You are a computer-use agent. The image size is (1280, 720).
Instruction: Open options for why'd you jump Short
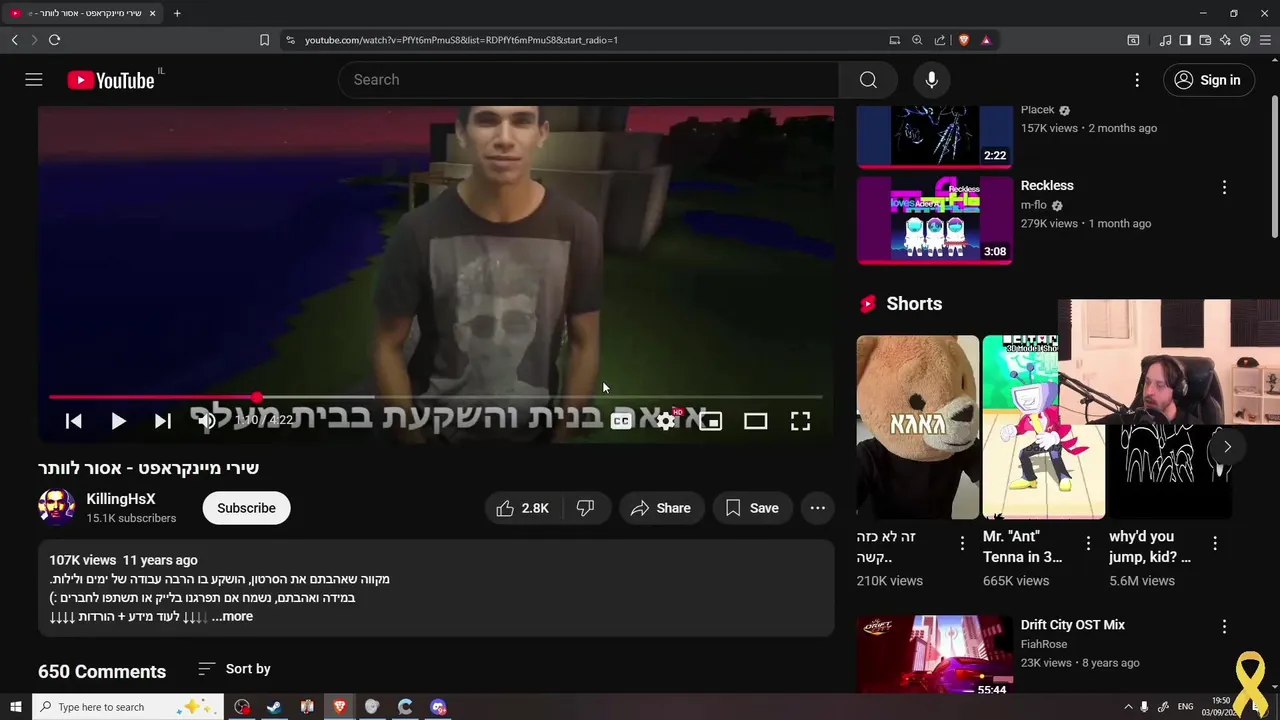(x=1214, y=543)
